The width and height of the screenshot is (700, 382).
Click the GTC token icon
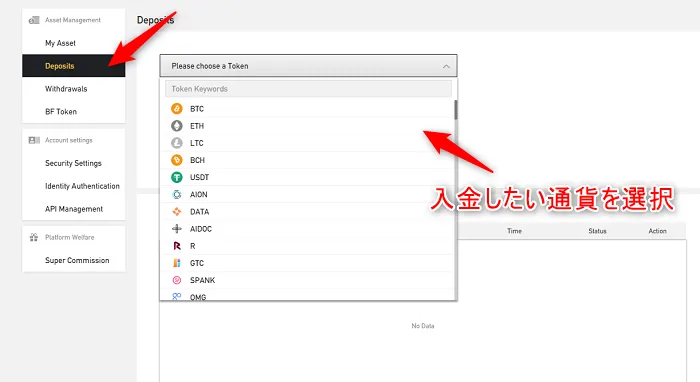[x=177, y=263]
